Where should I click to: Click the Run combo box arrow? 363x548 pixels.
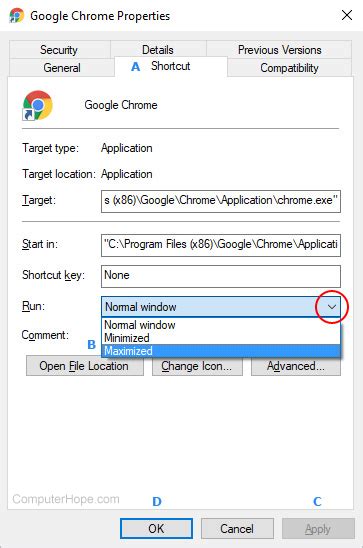click(x=332, y=307)
